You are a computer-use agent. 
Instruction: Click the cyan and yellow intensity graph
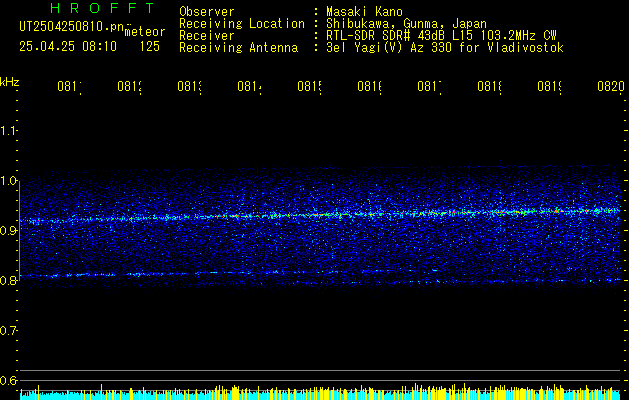(320, 393)
